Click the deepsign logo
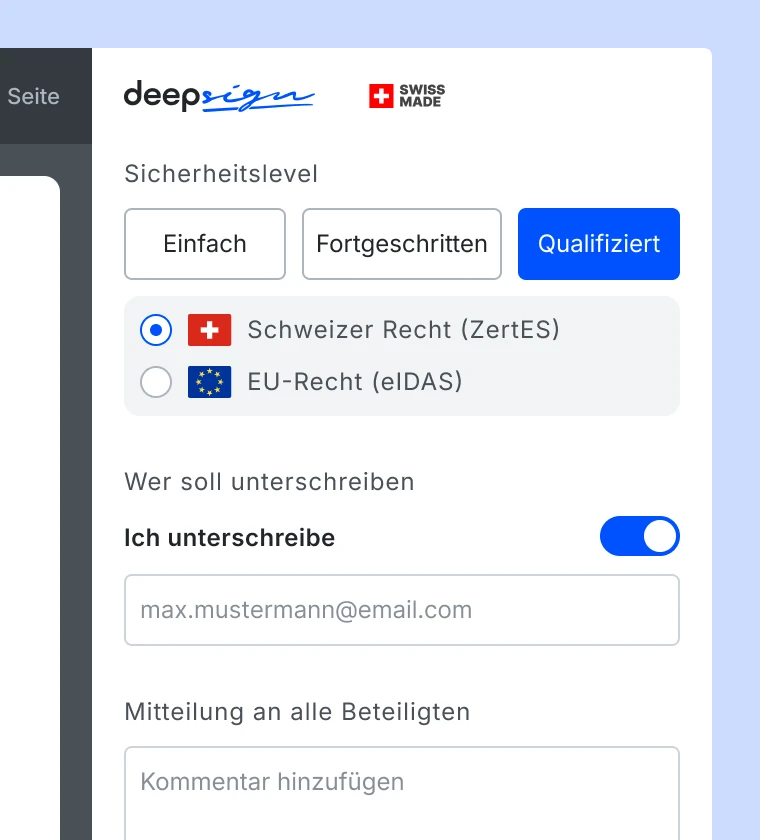The height and width of the screenshot is (840, 760). coord(218,96)
